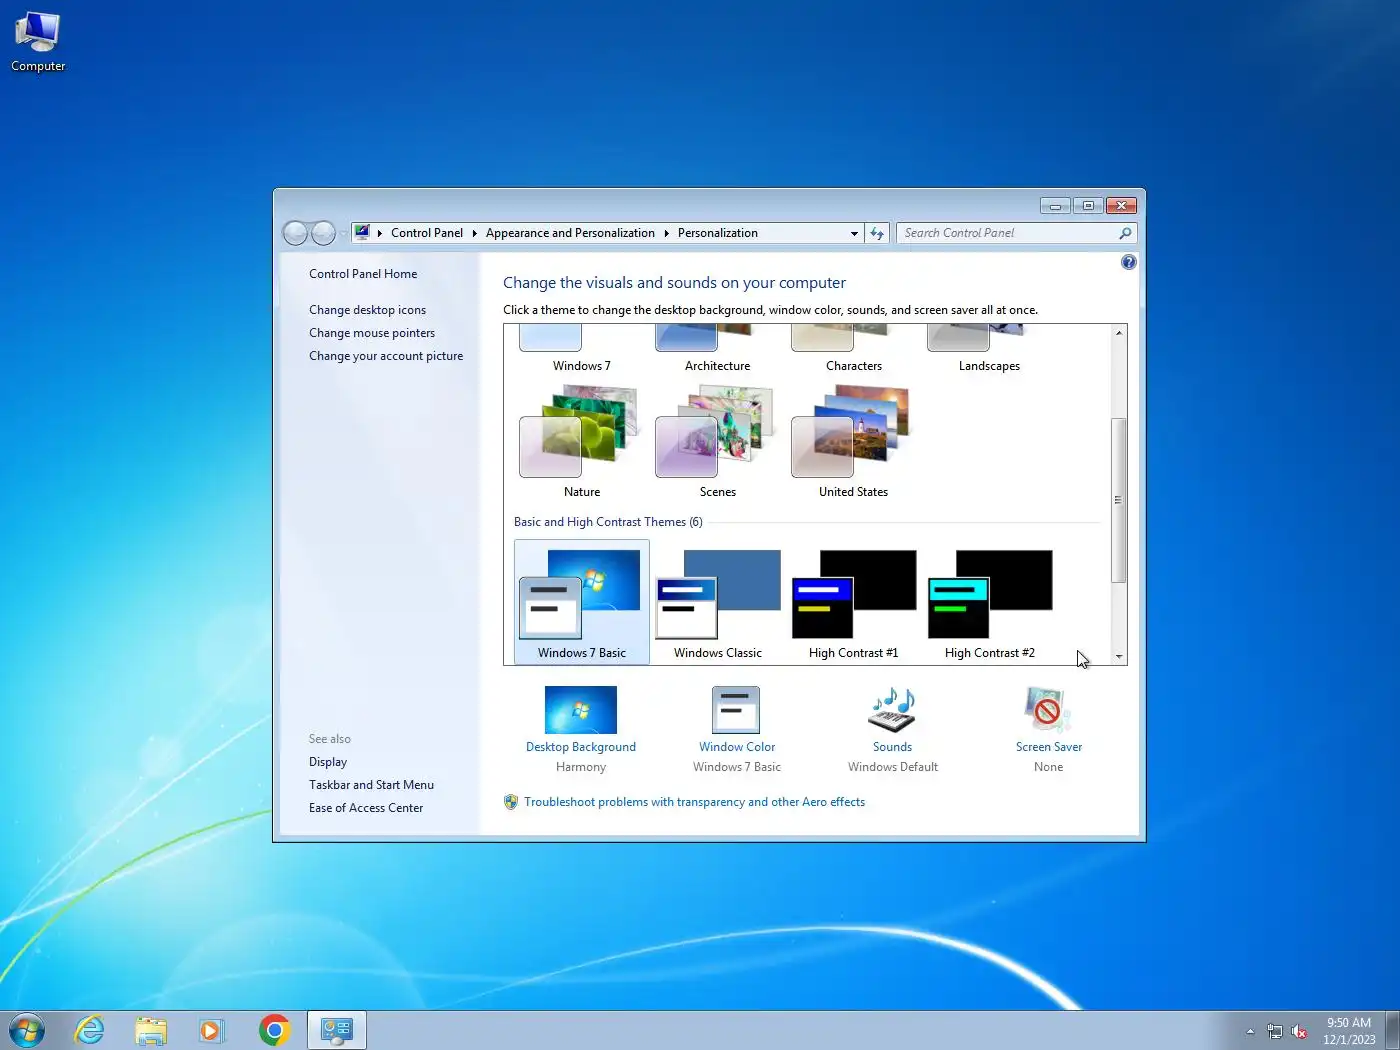Click the shield icon beside Troubleshoot link

pyautogui.click(x=511, y=802)
